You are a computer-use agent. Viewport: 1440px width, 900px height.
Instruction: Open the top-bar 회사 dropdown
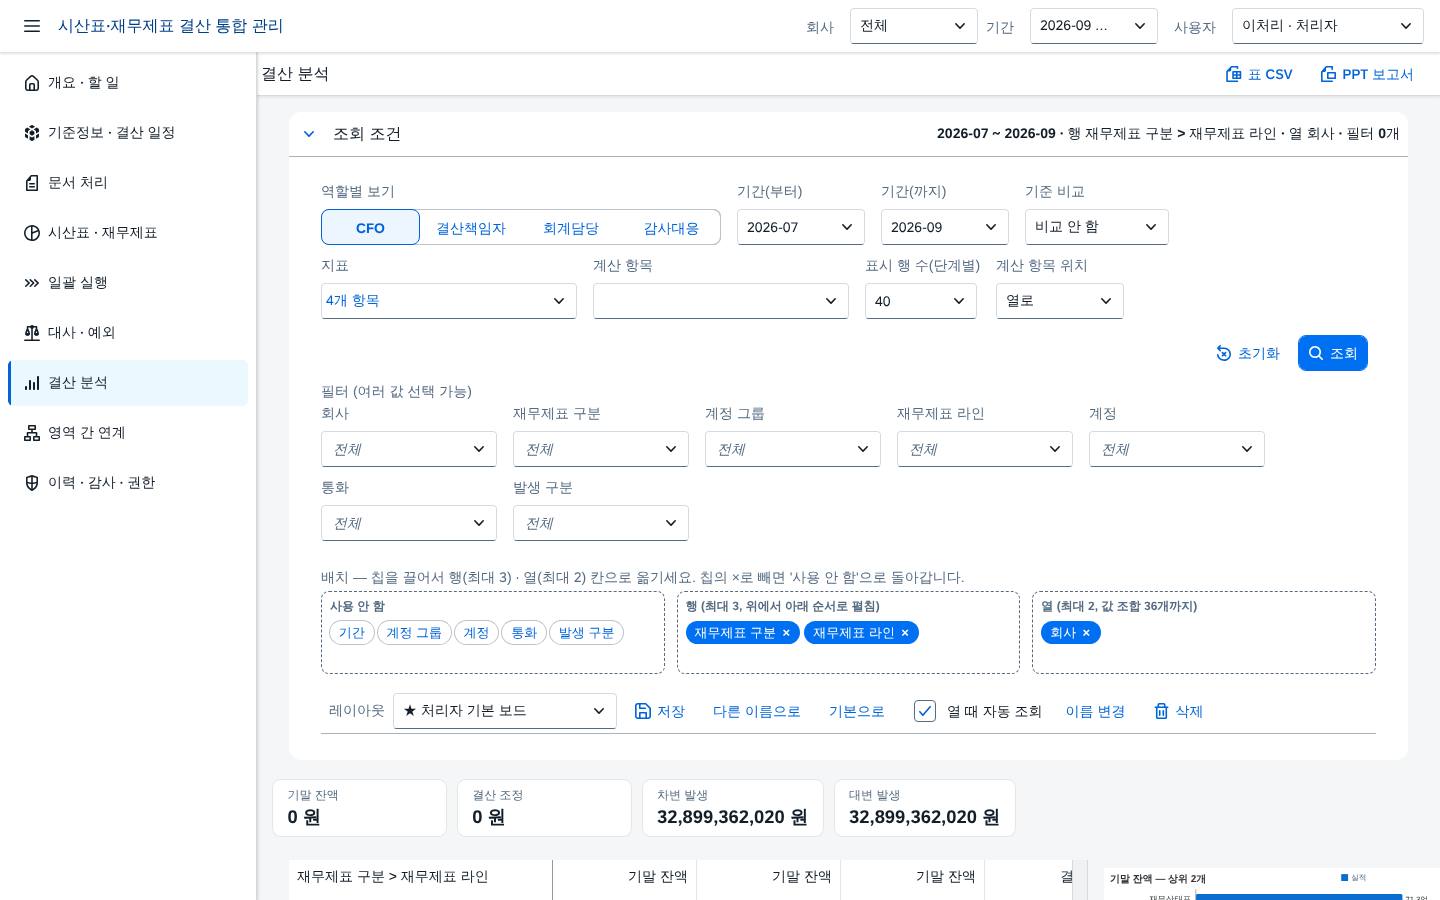click(913, 26)
